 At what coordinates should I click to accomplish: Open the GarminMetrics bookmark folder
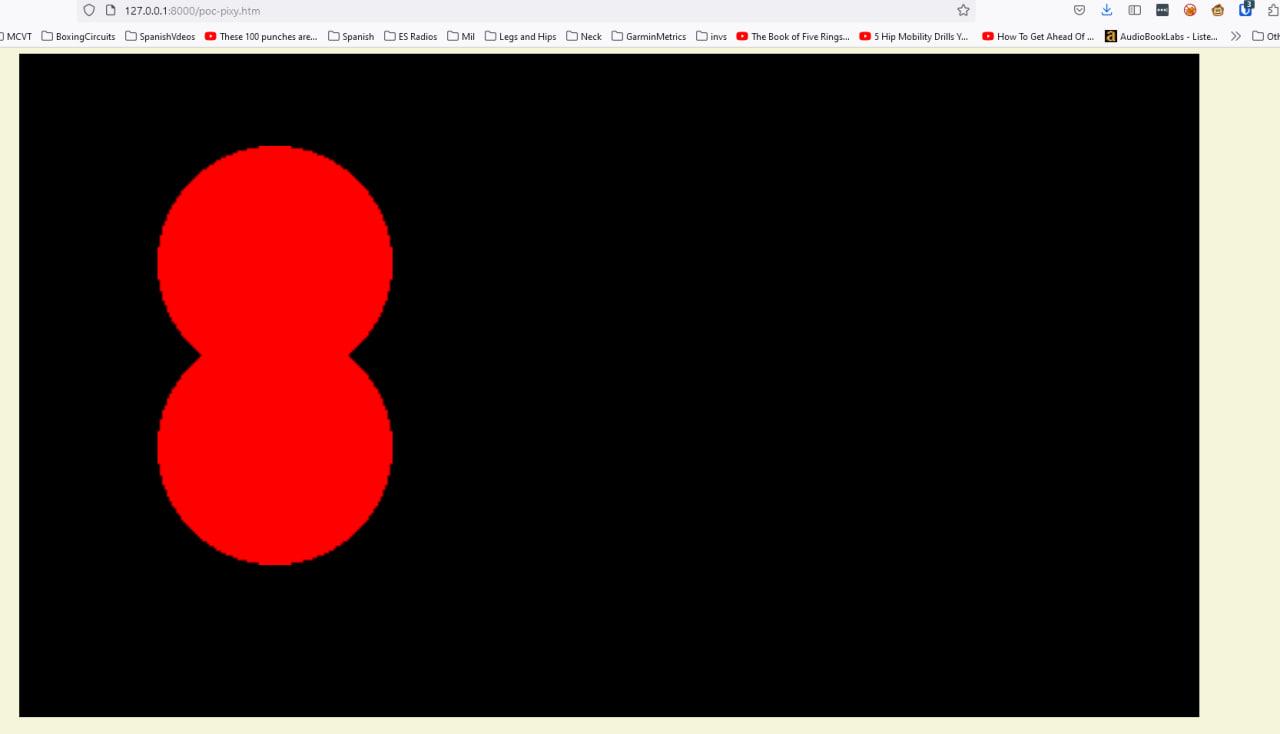point(649,36)
